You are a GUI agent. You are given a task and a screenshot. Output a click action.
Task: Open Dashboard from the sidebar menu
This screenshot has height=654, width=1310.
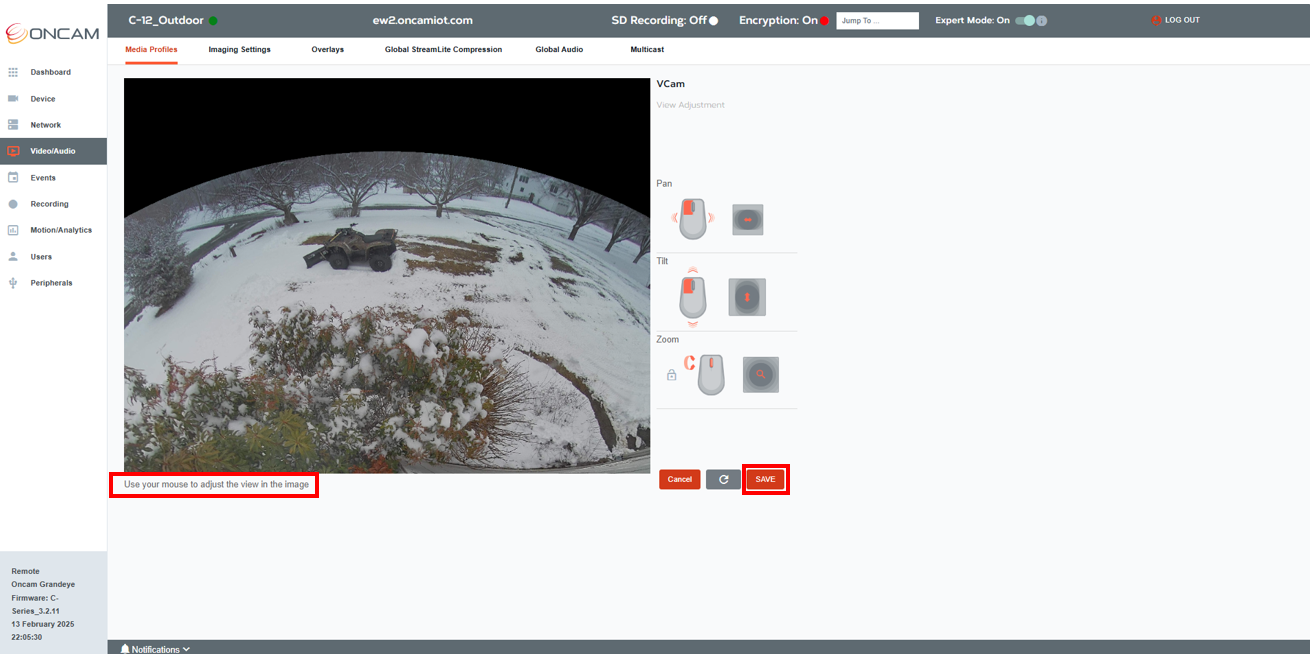coord(53,72)
